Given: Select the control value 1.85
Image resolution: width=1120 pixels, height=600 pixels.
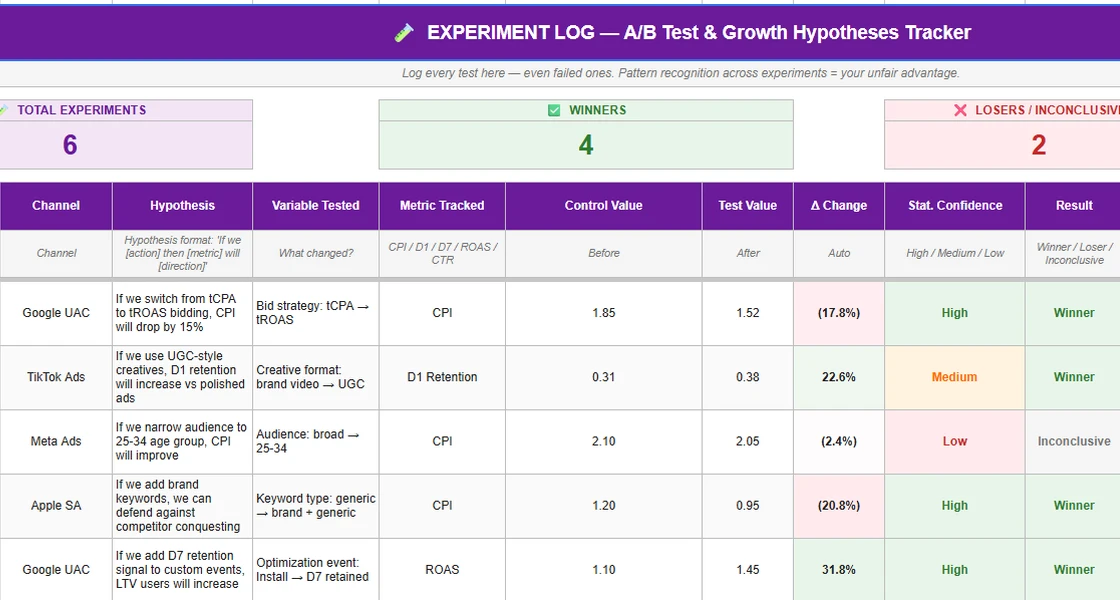Looking at the screenshot, I should 604,313.
